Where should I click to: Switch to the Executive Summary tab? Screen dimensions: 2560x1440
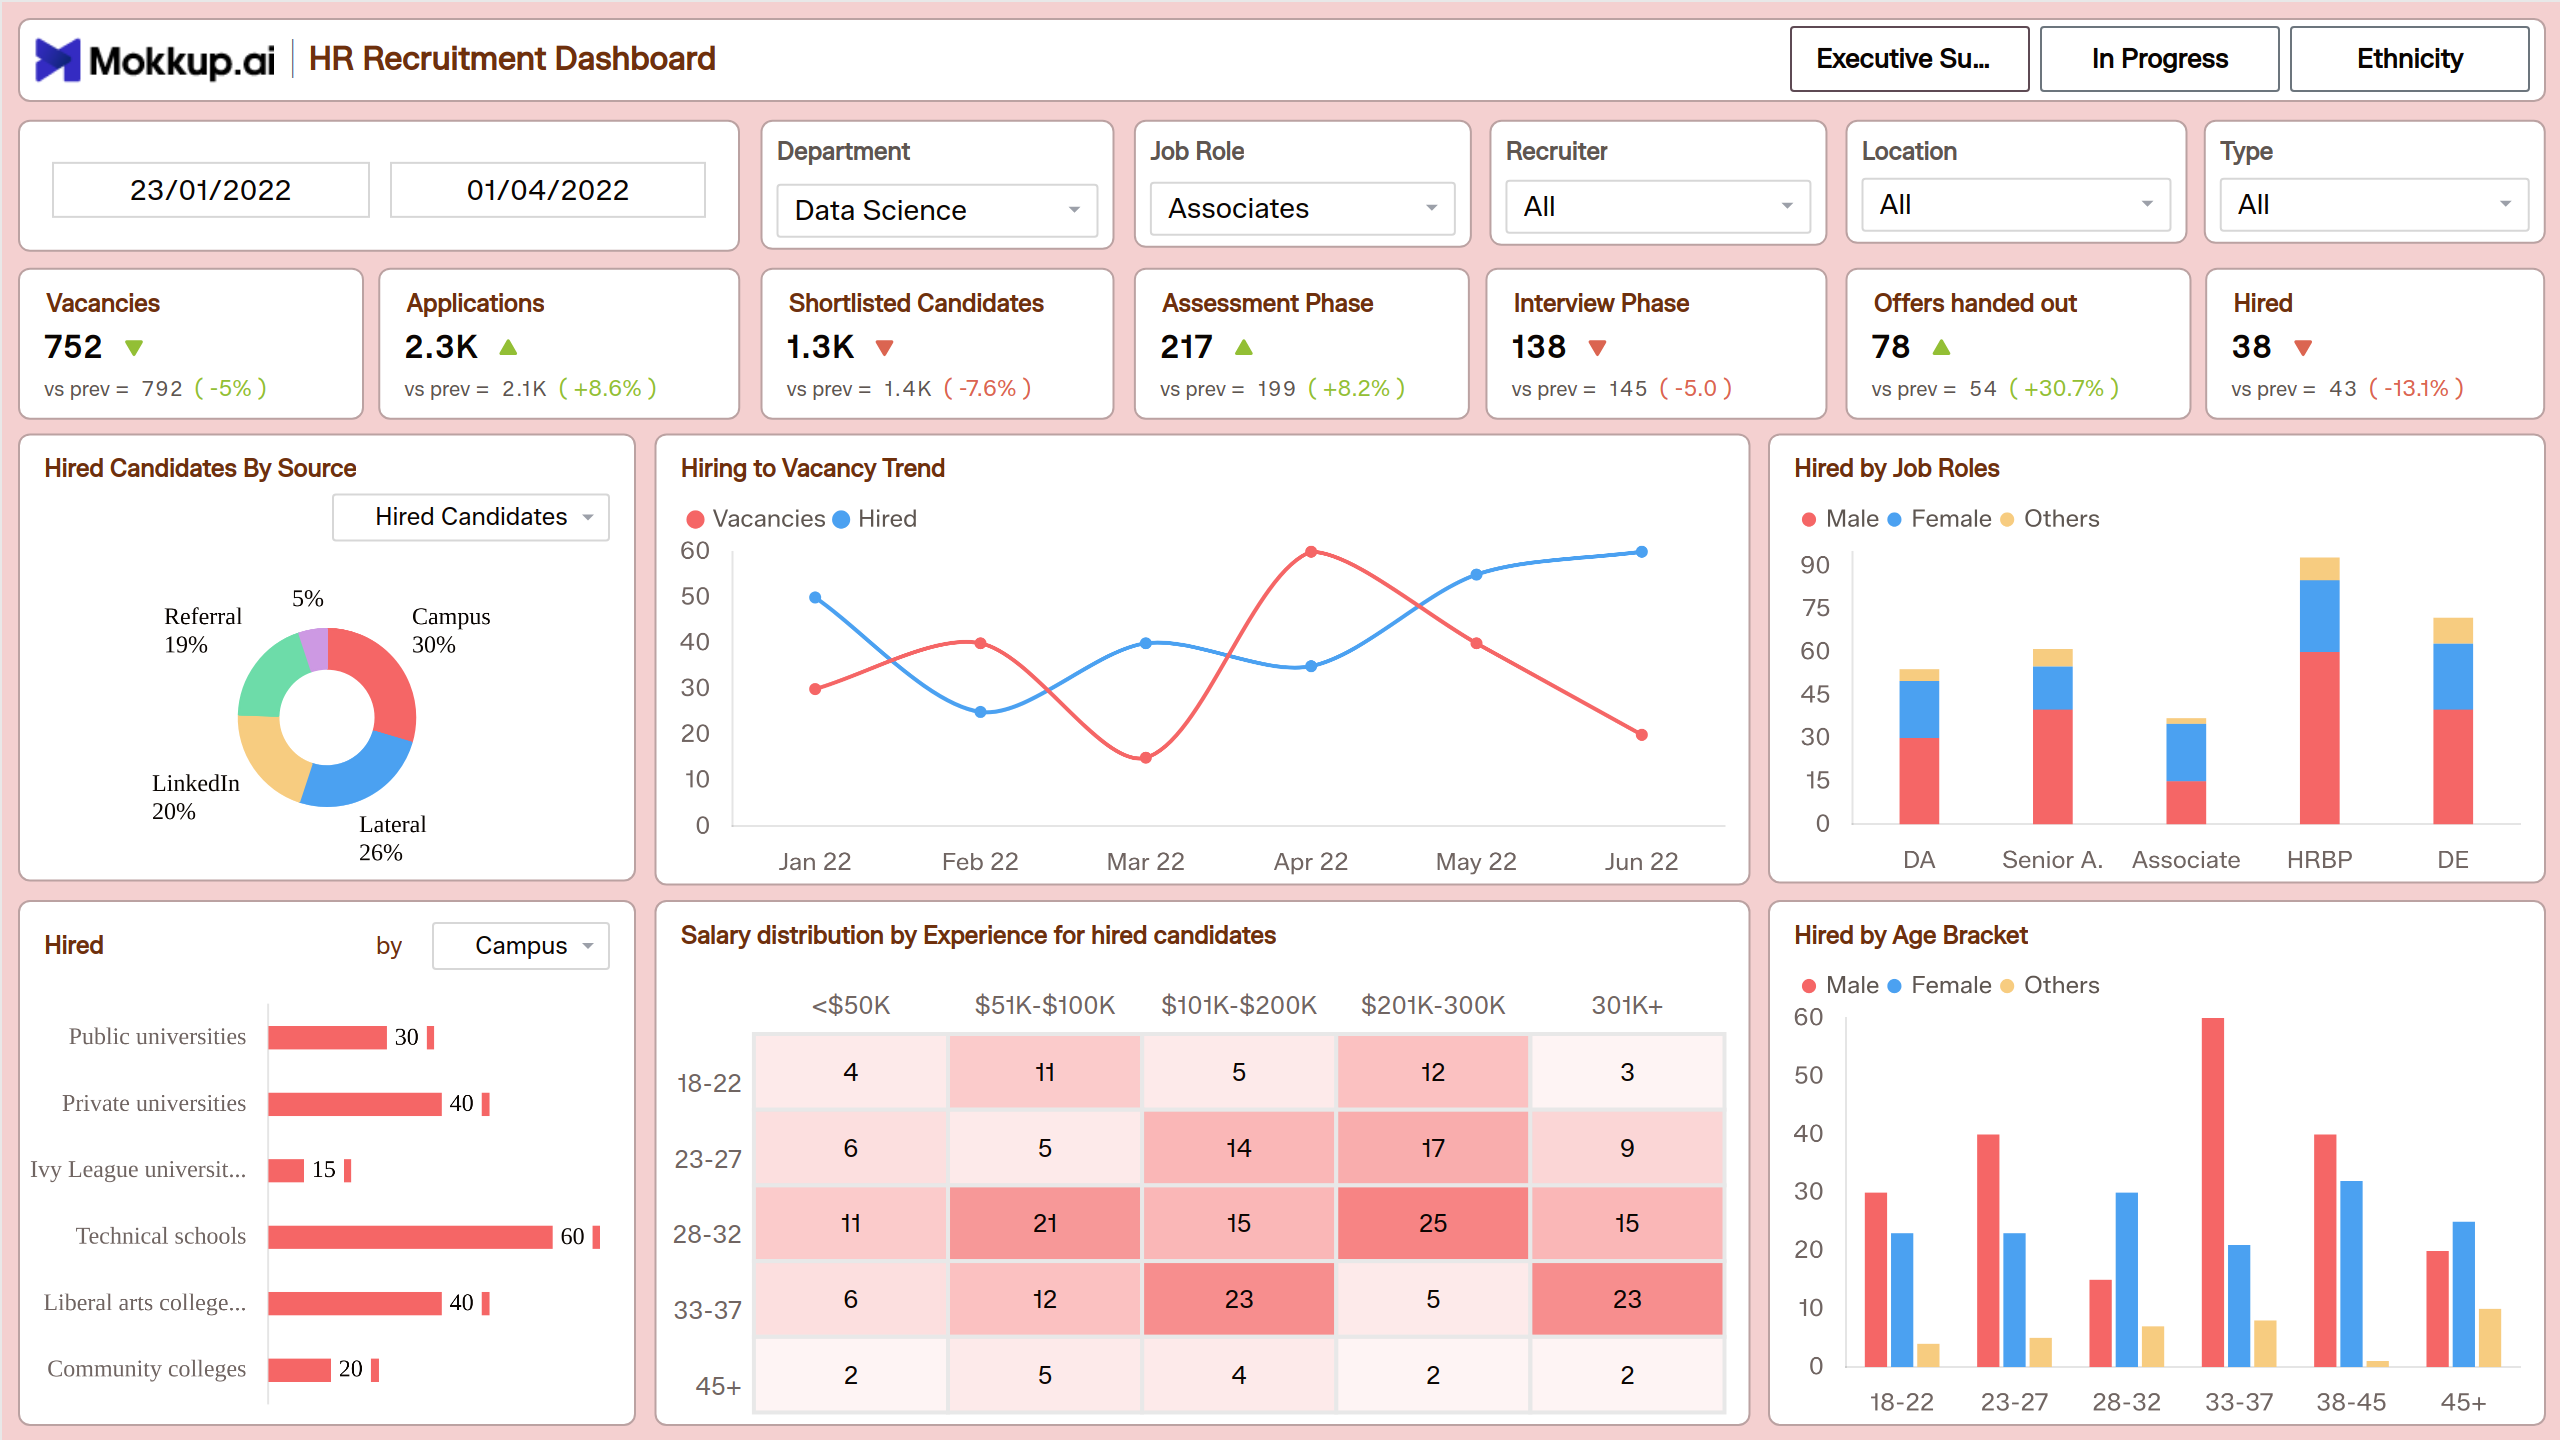click(x=1909, y=59)
